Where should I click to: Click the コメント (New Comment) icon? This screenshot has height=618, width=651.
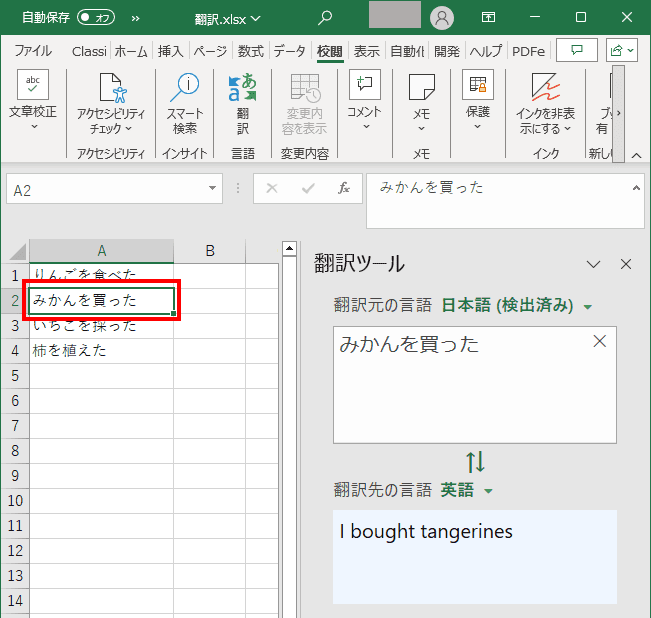(365, 84)
